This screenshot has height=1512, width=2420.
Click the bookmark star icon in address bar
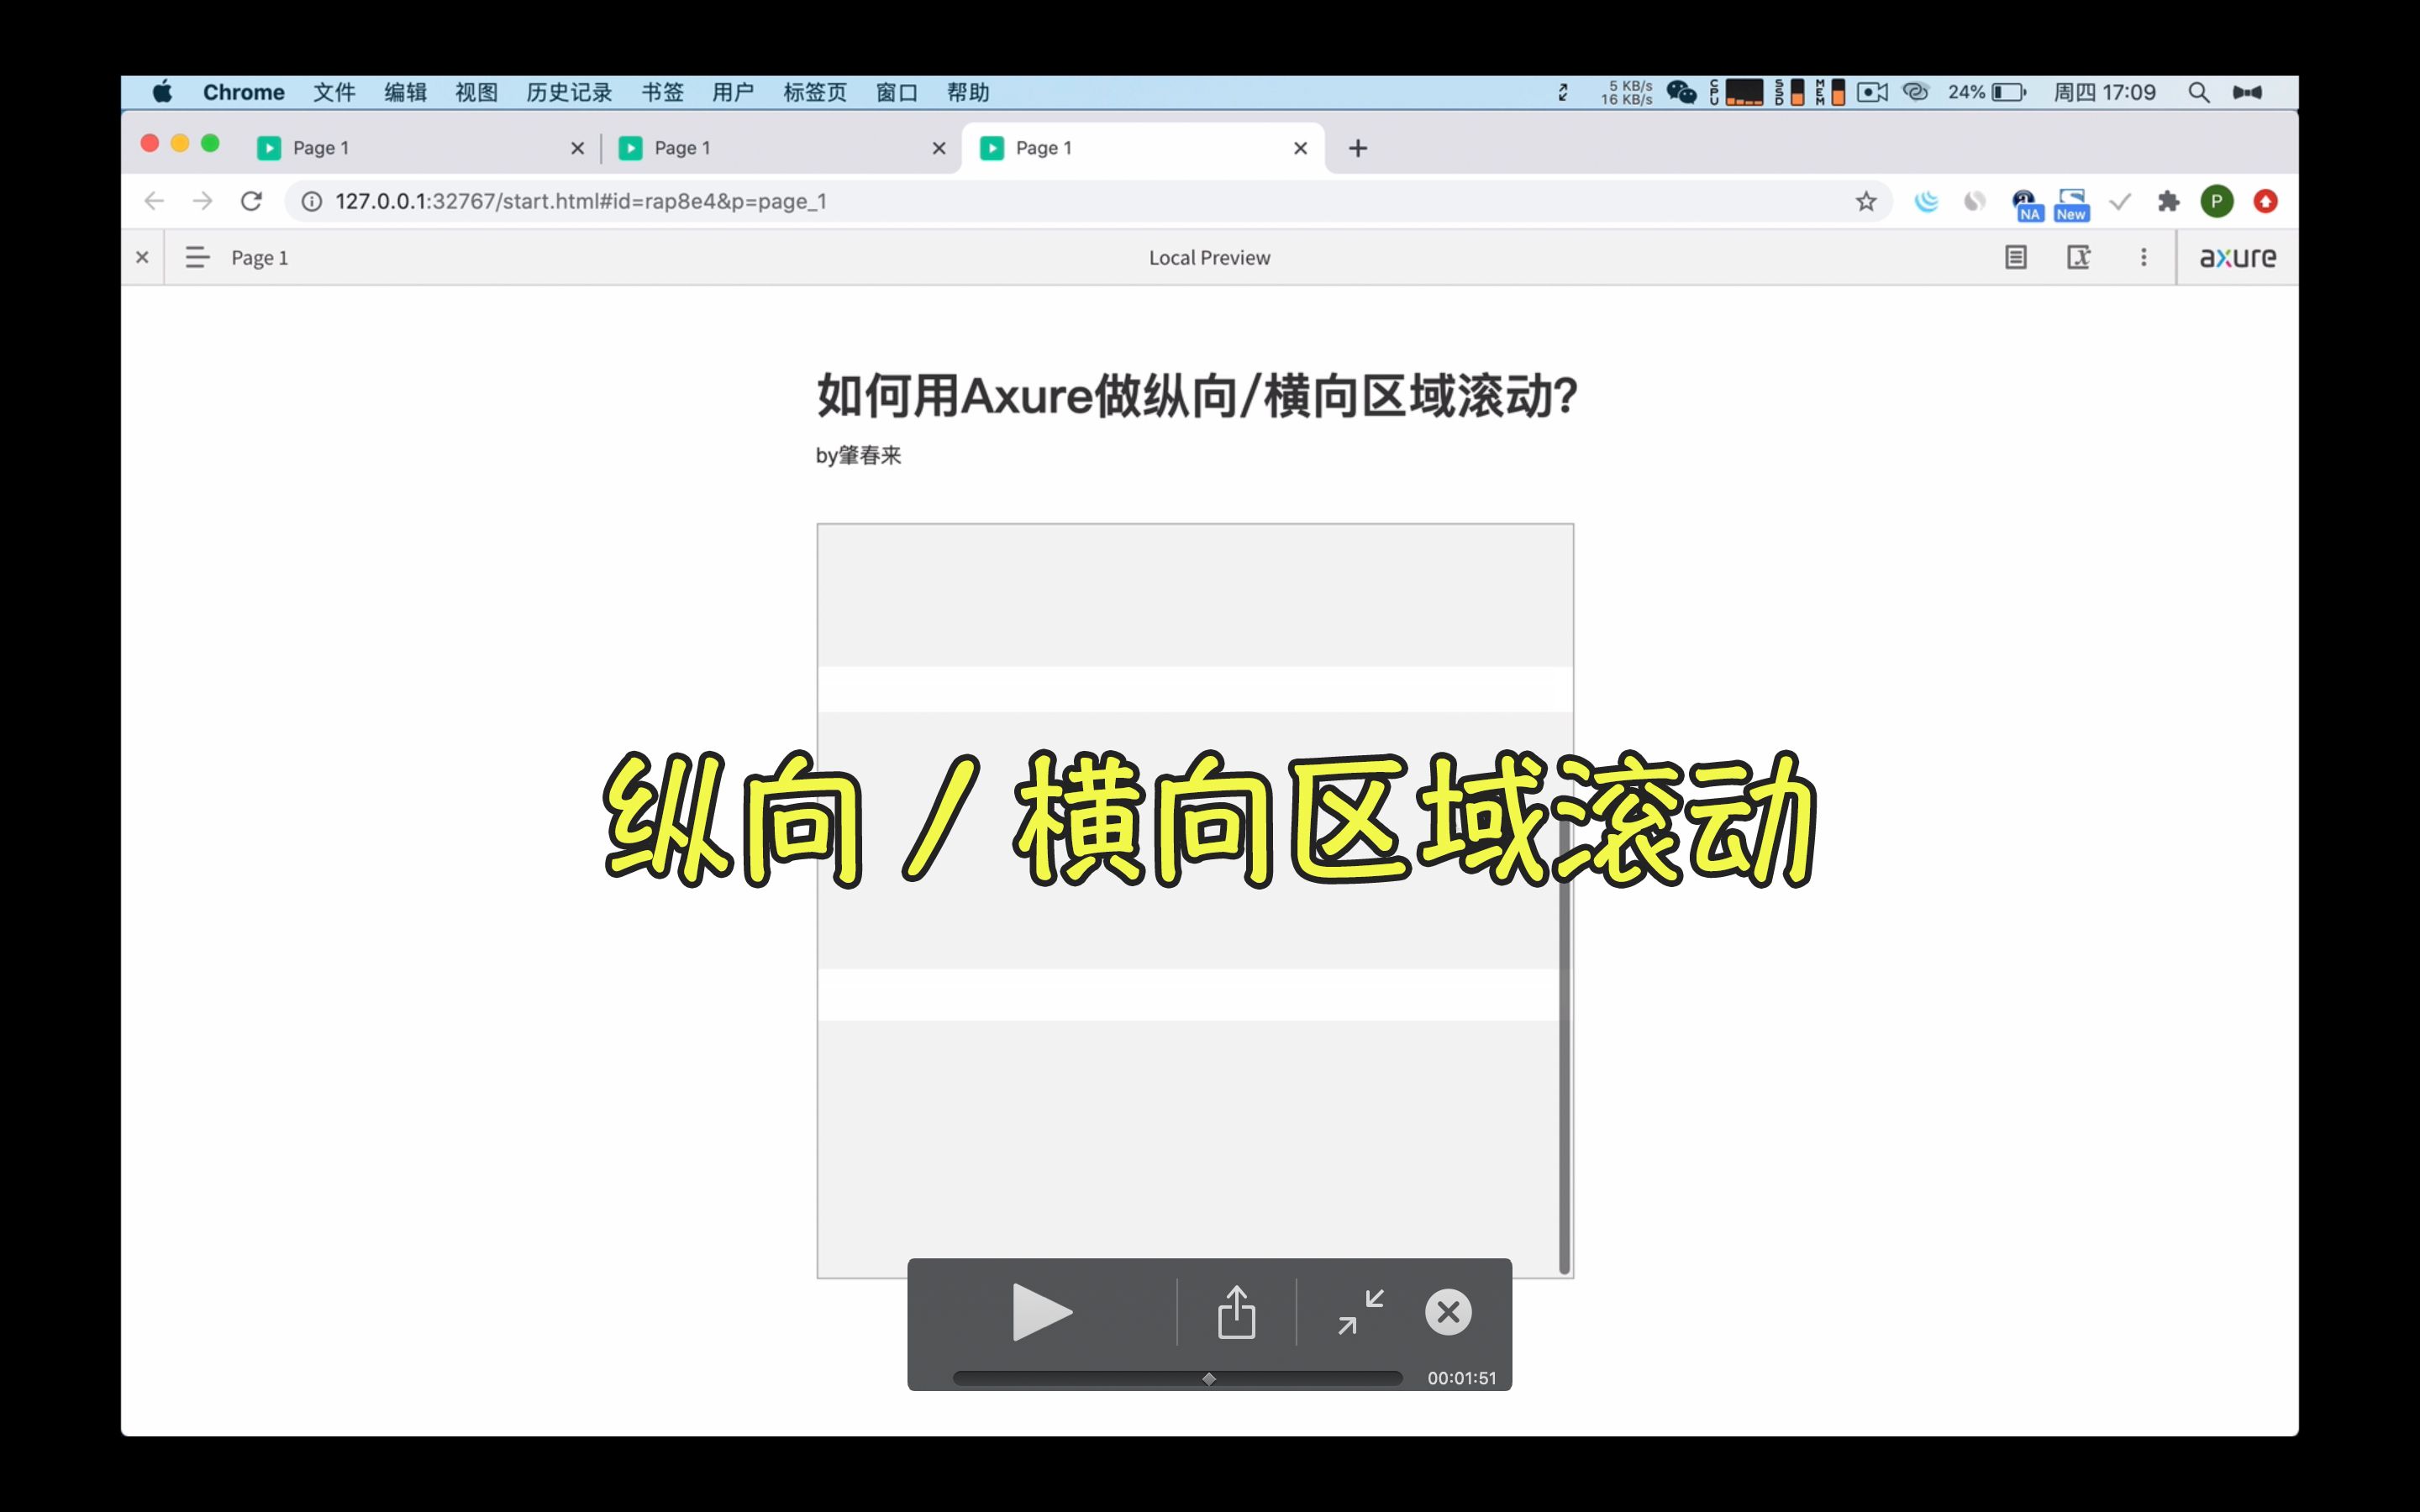click(1868, 200)
